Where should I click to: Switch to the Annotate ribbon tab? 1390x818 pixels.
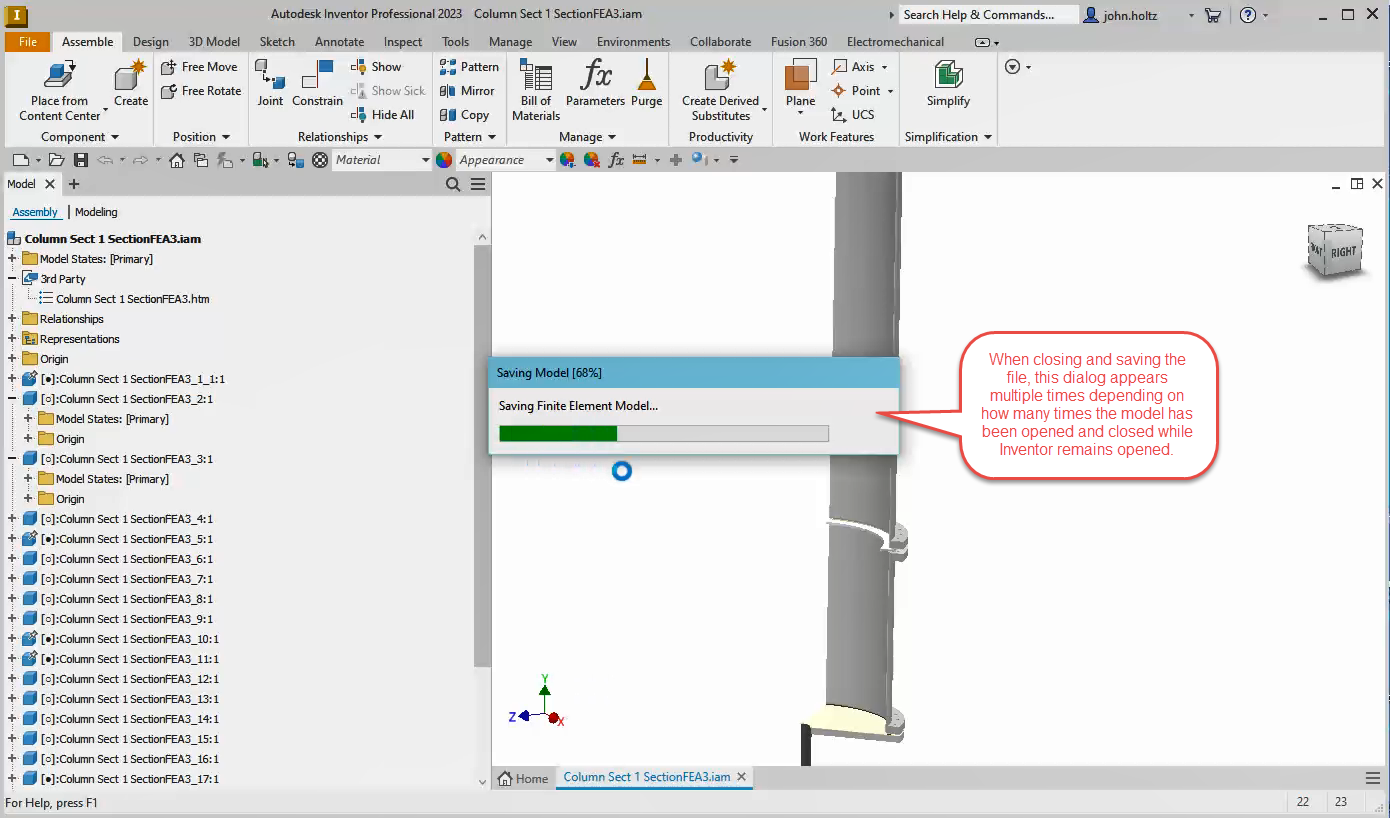coord(339,42)
